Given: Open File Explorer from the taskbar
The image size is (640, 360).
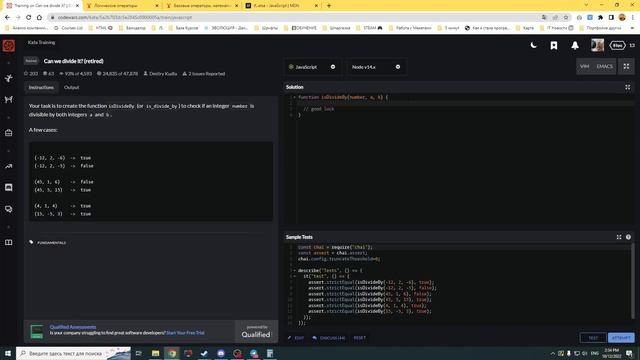Looking at the screenshot, I should click(x=156, y=353).
